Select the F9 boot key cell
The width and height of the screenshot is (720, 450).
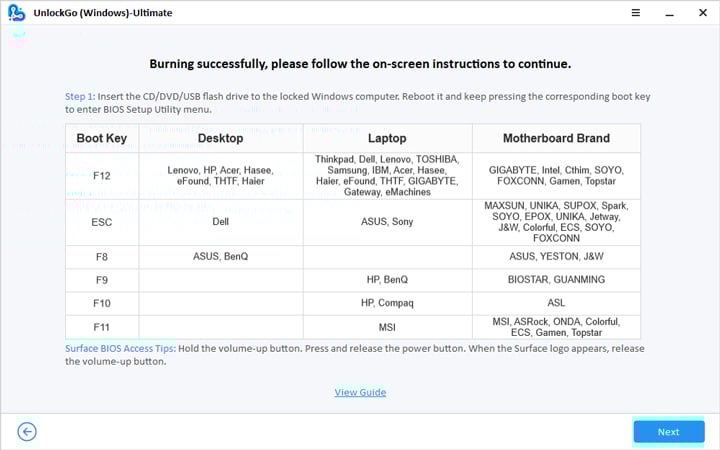pos(102,280)
